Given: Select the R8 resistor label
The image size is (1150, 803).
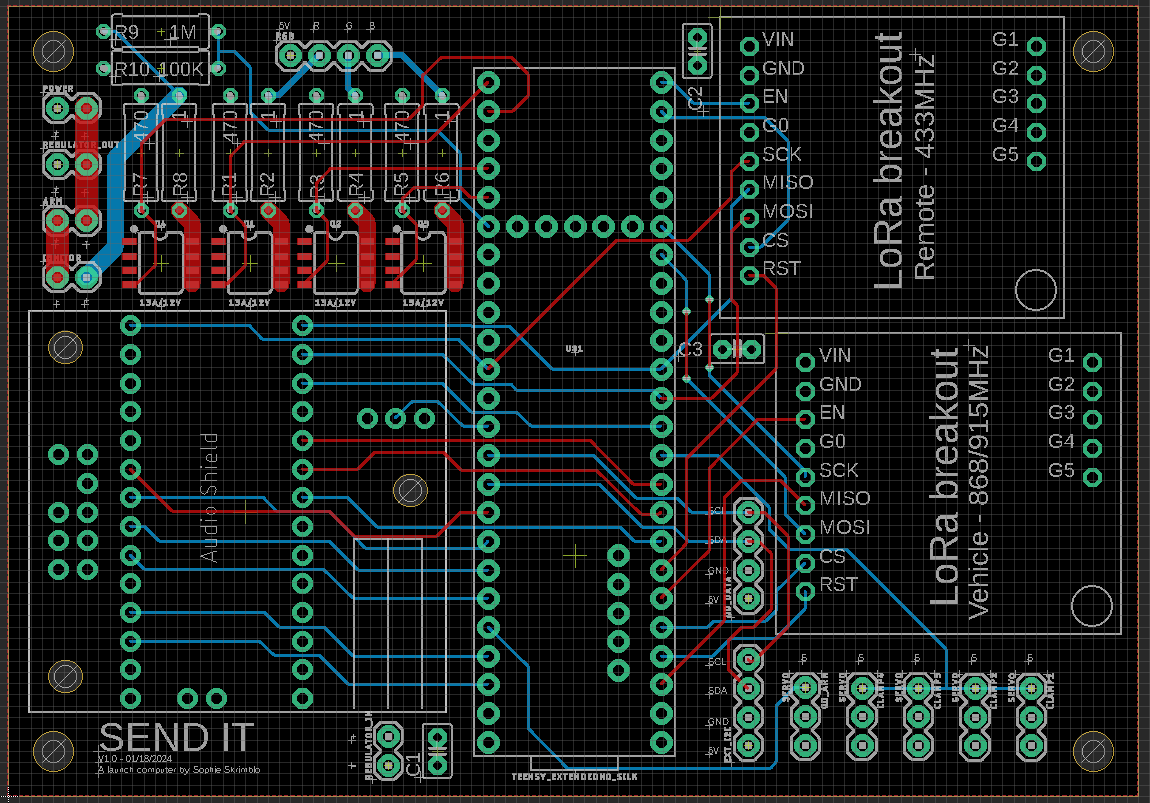Looking at the screenshot, I should pos(180,186).
